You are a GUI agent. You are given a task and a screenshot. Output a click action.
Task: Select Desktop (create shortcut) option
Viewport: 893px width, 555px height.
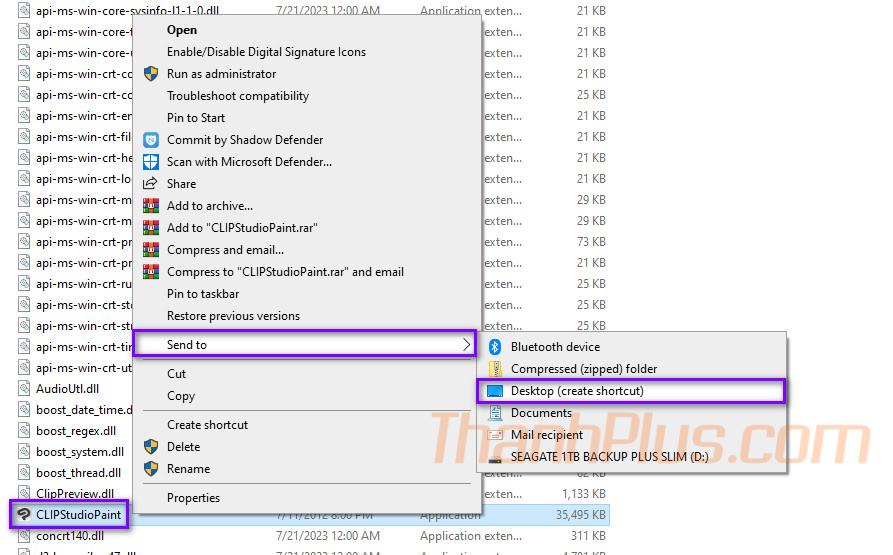tap(577, 391)
